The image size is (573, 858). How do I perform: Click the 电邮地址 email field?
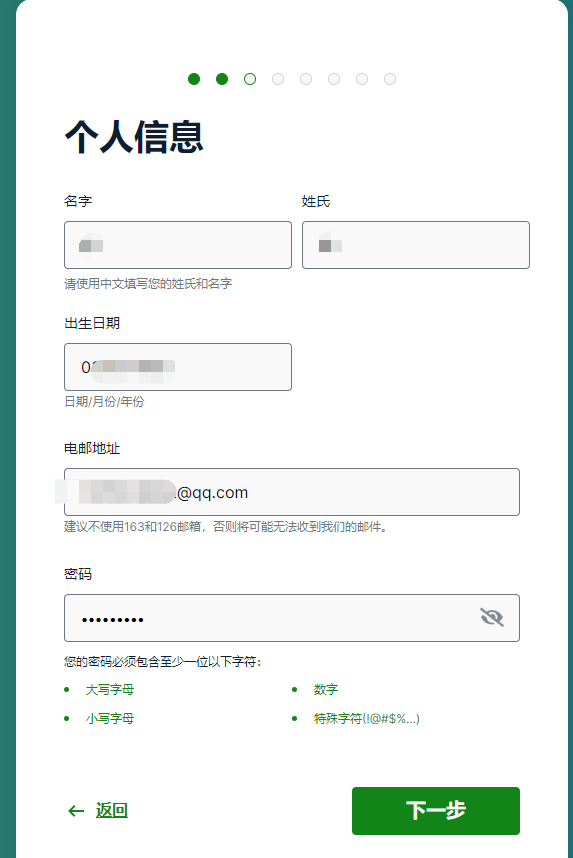292,492
